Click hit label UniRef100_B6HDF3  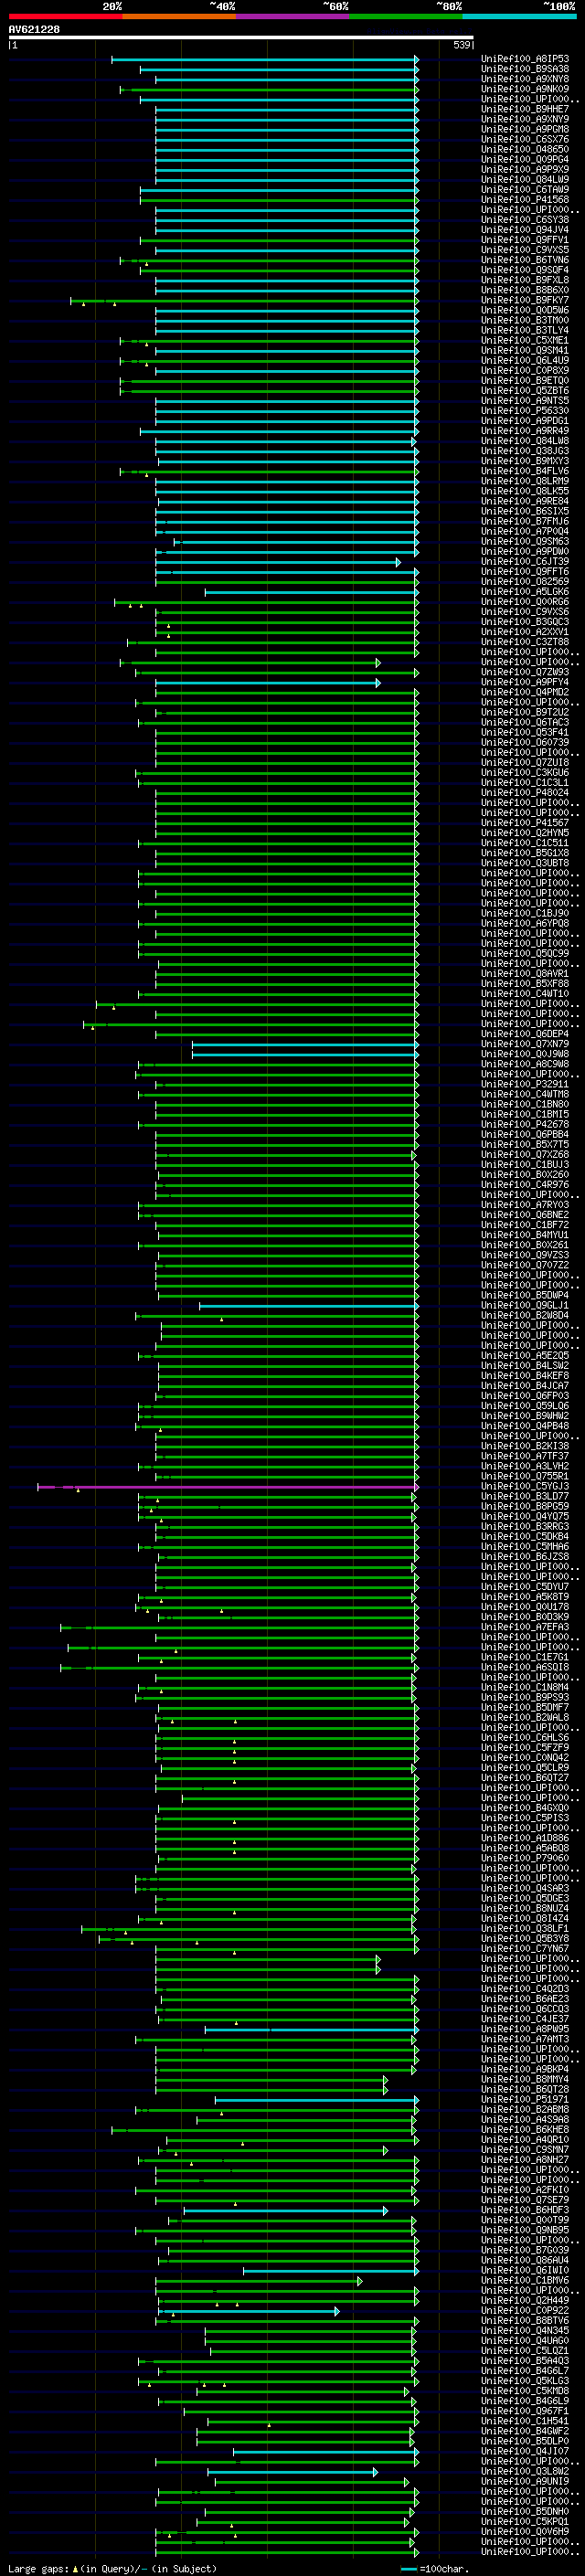coord(525,2210)
